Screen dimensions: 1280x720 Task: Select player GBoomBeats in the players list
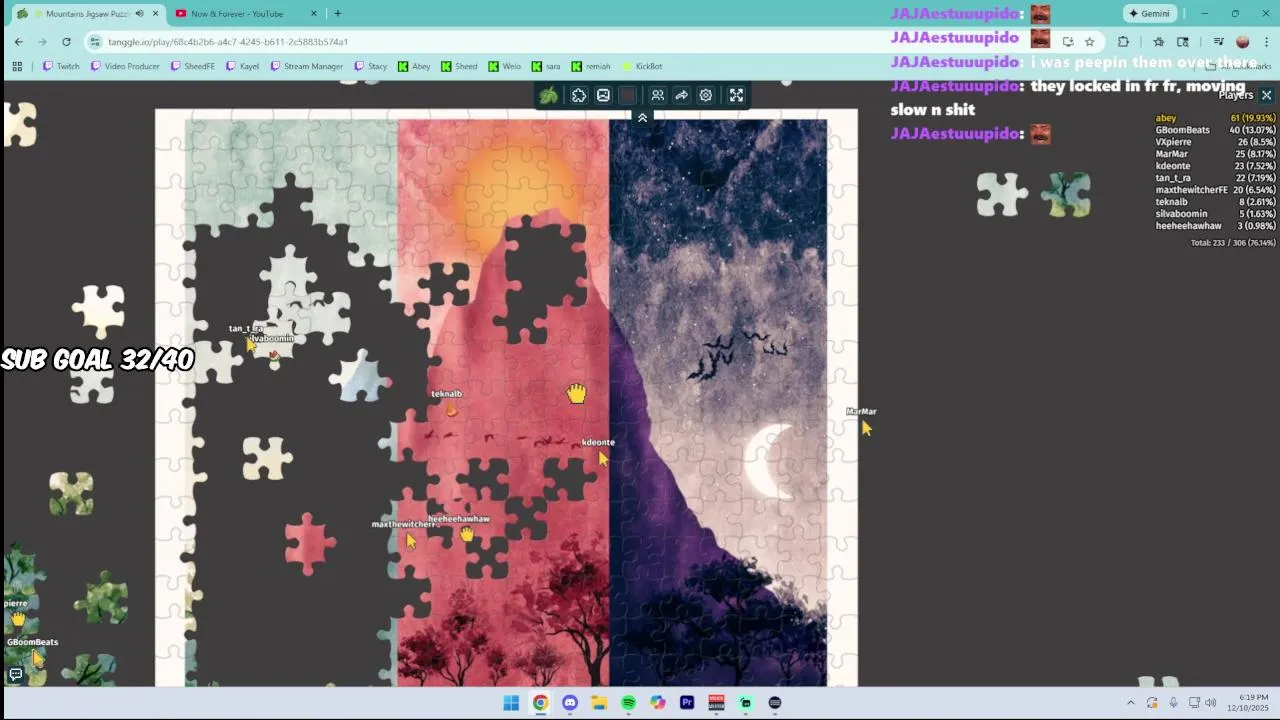tap(1215, 130)
